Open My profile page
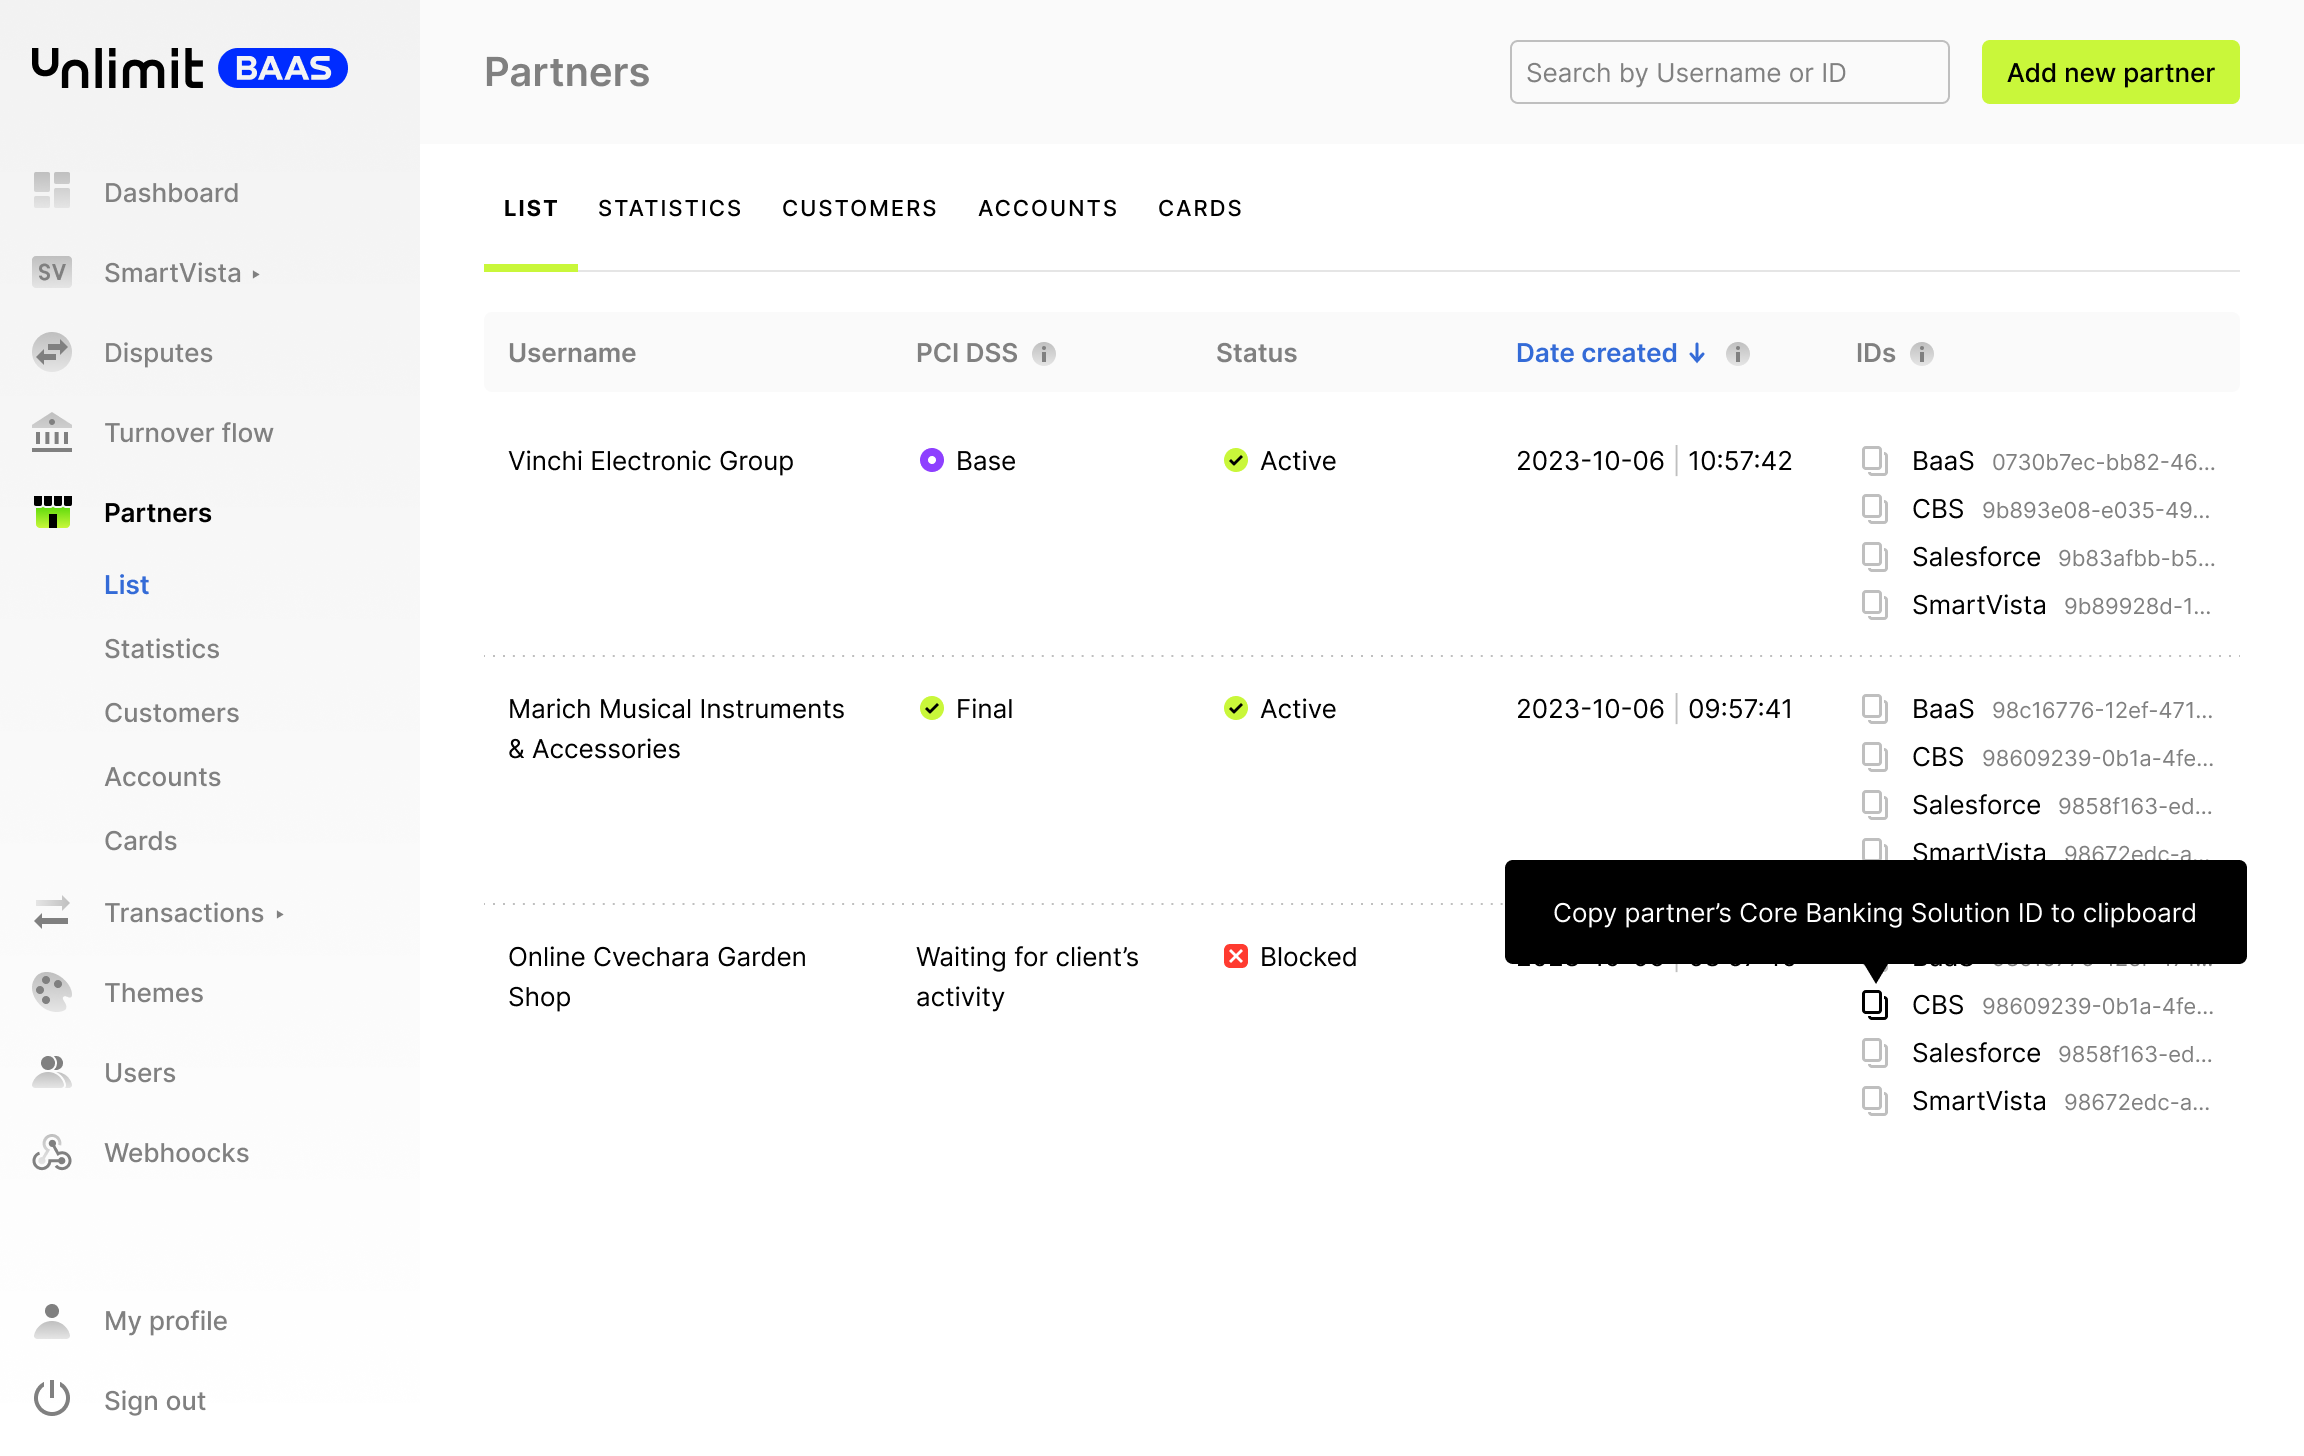Screen dimensions: 2304x1456 [x=166, y=1321]
